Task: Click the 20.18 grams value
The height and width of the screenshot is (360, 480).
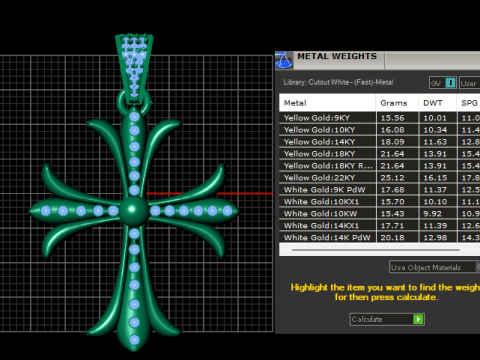Action: (392, 237)
